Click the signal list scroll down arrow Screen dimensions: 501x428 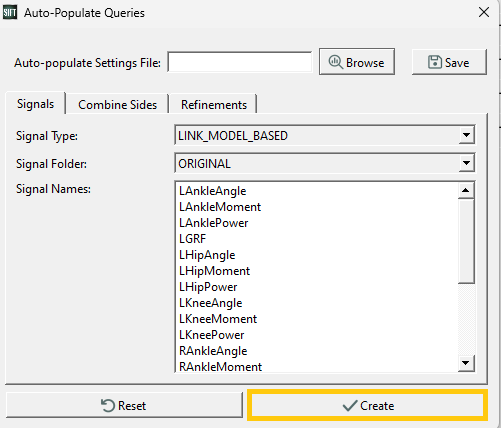click(466, 363)
